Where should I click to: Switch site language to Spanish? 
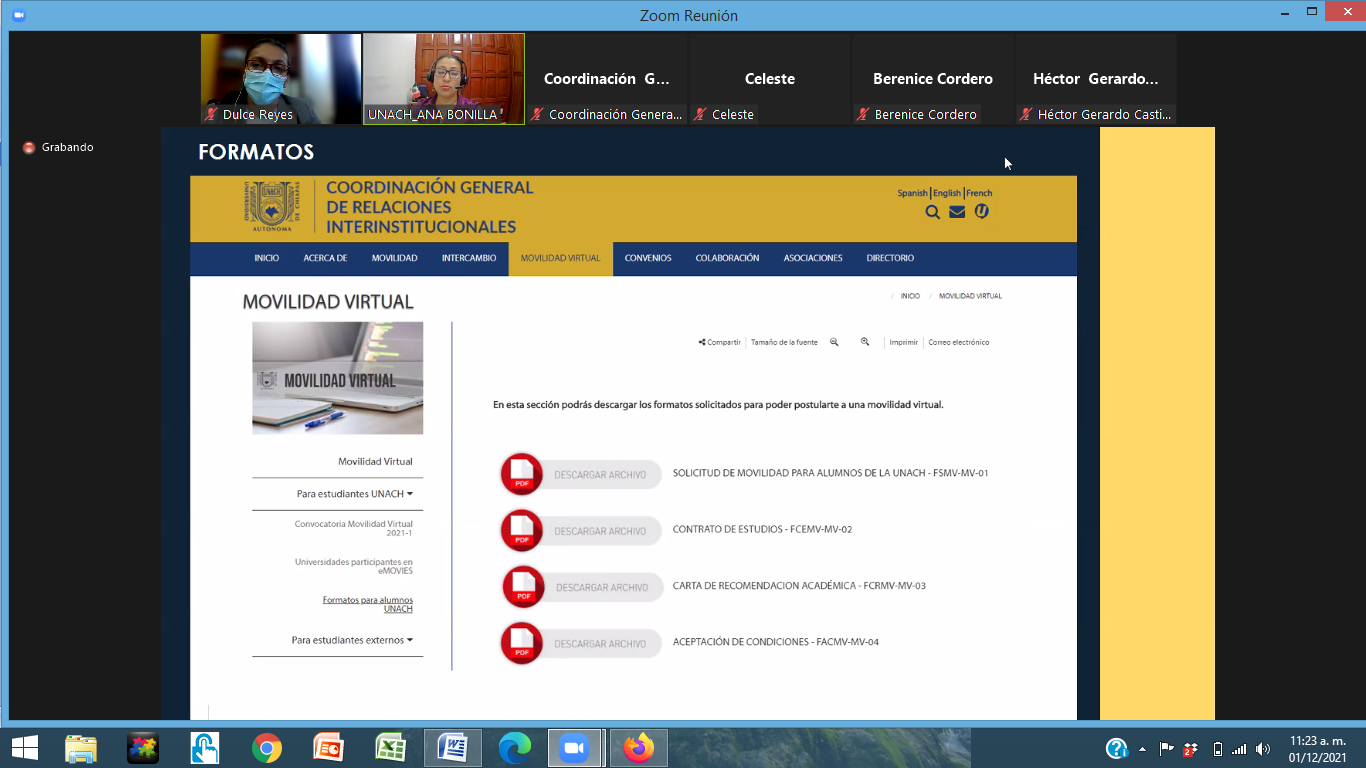pyautogui.click(x=912, y=193)
